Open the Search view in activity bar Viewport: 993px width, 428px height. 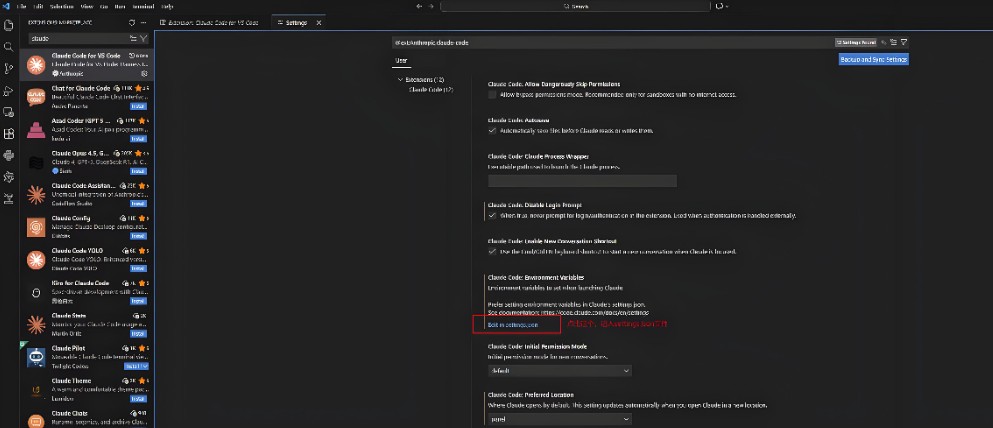(x=8, y=47)
